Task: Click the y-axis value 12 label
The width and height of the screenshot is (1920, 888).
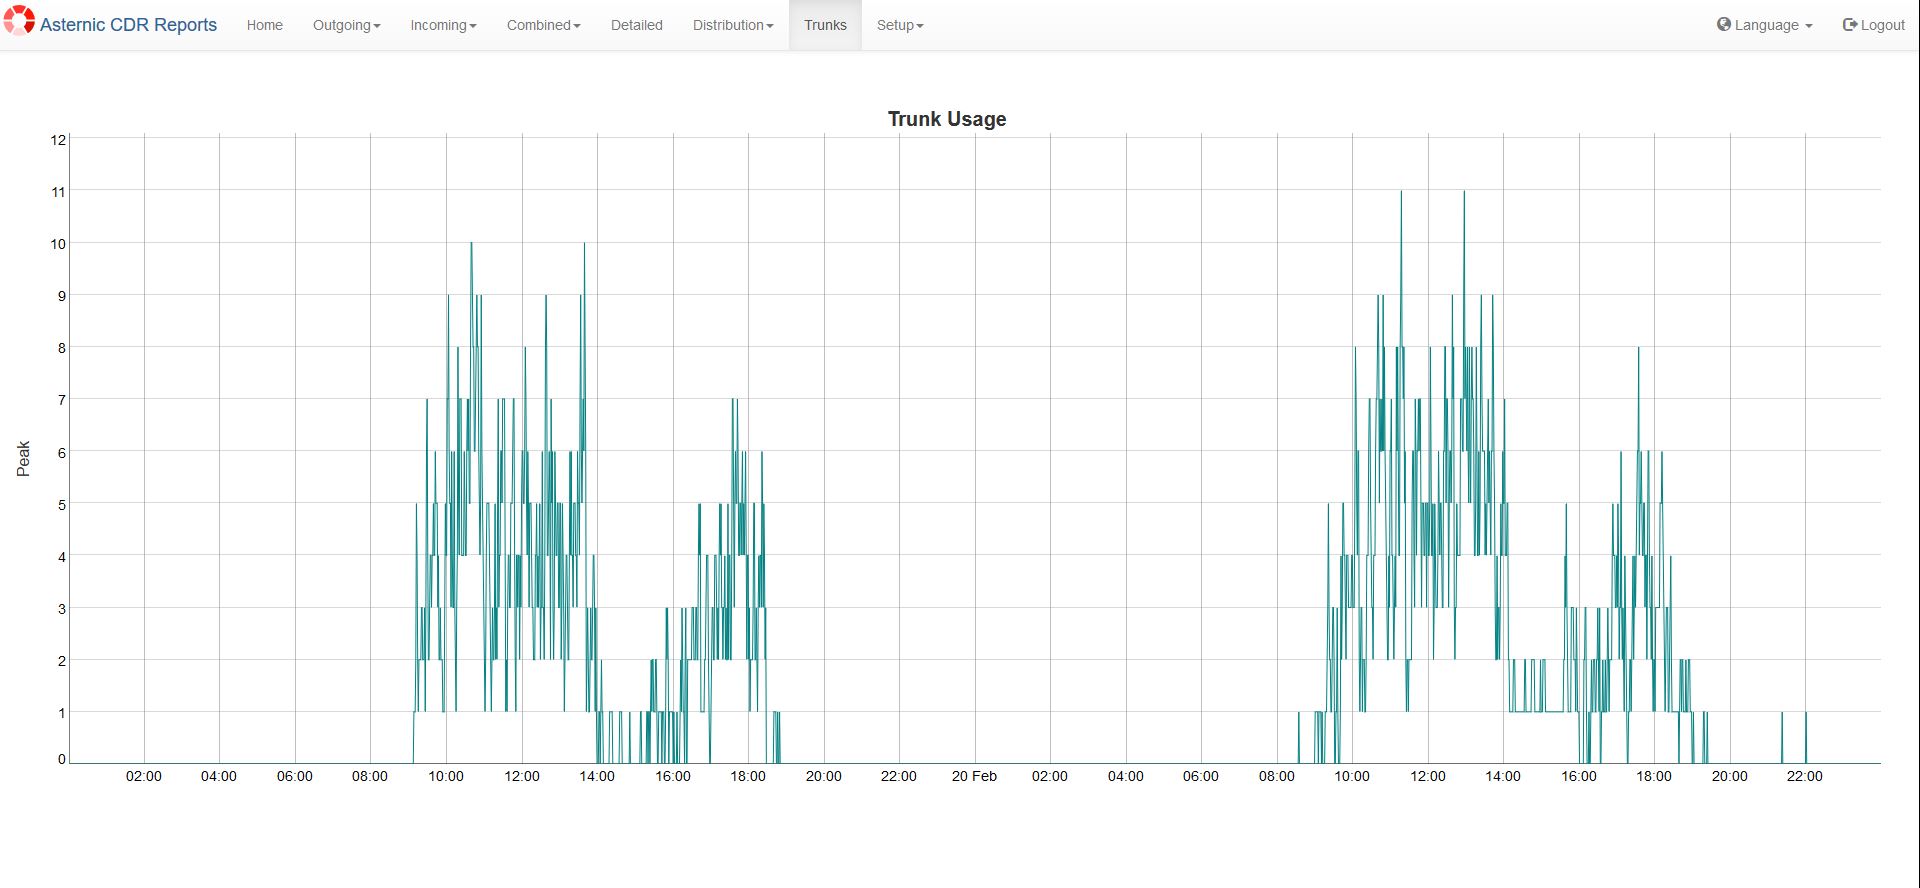Action: pyautogui.click(x=58, y=140)
